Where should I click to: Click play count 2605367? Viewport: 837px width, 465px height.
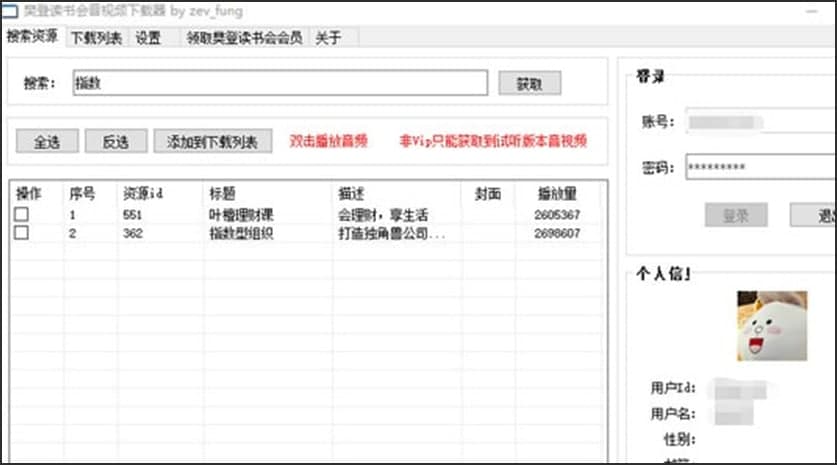tap(557, 215)
